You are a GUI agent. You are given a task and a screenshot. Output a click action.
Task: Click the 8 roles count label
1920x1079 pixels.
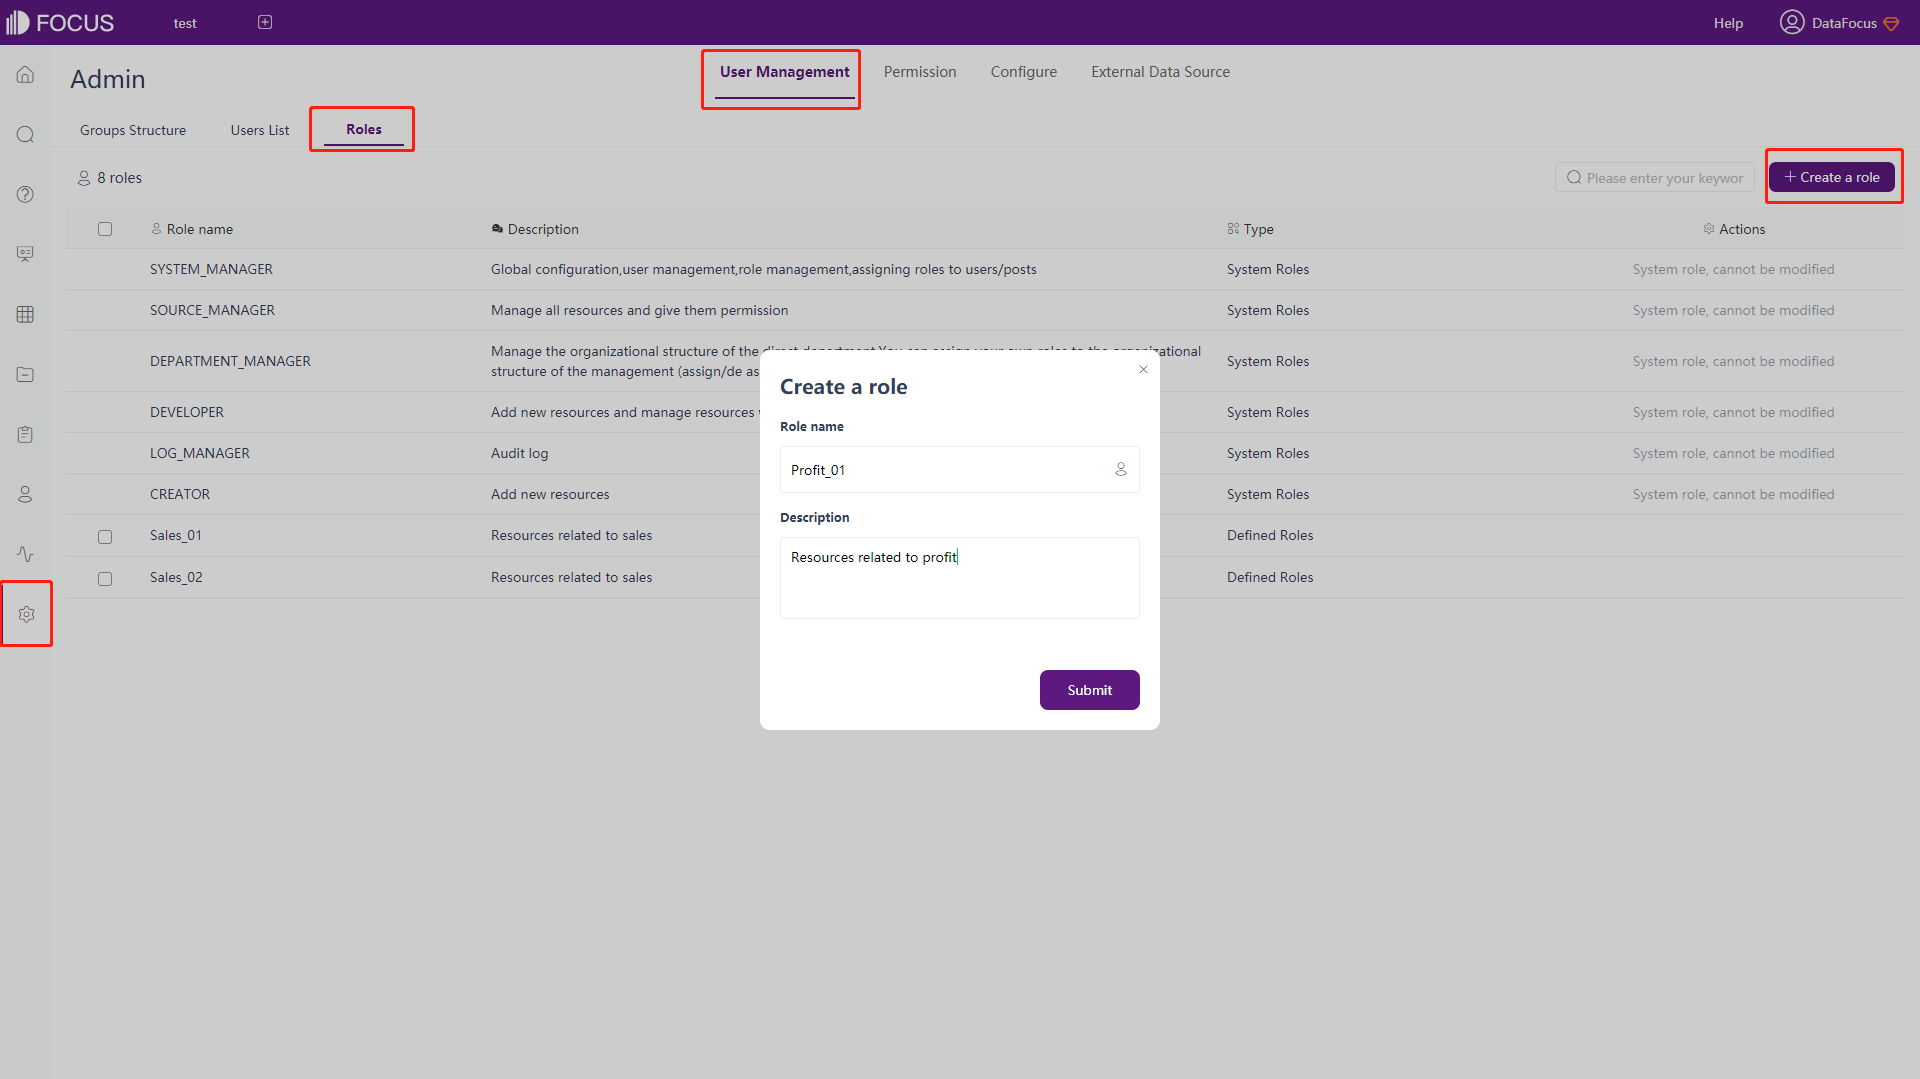coord(110,178)
